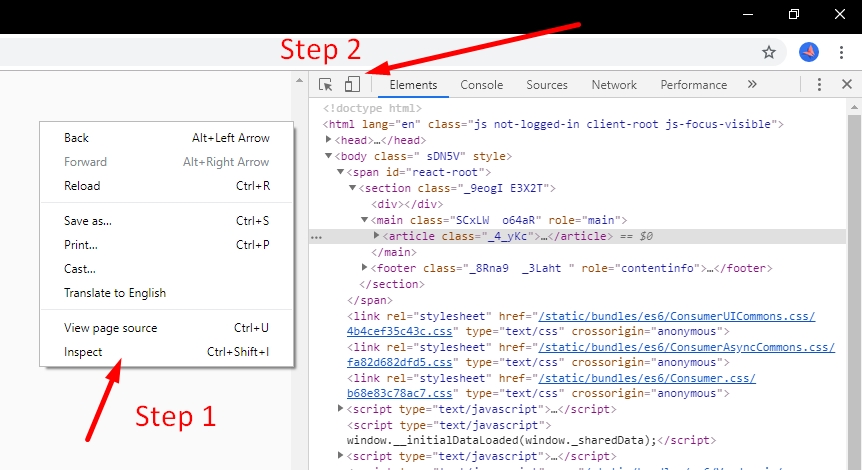Screen dimensions: 862x470
Task: Choose Back from context menu
Action: click(167, 137)
